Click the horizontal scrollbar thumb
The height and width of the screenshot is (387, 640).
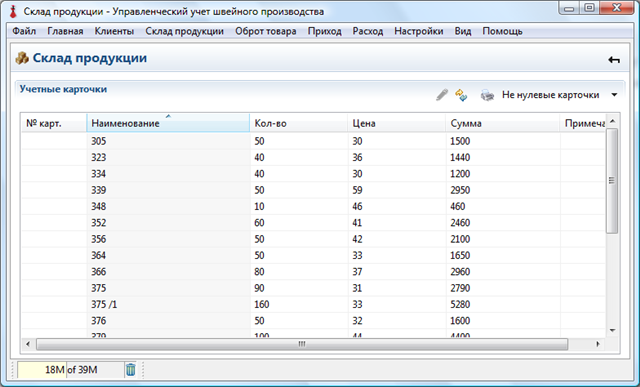[x=302, y=344]
